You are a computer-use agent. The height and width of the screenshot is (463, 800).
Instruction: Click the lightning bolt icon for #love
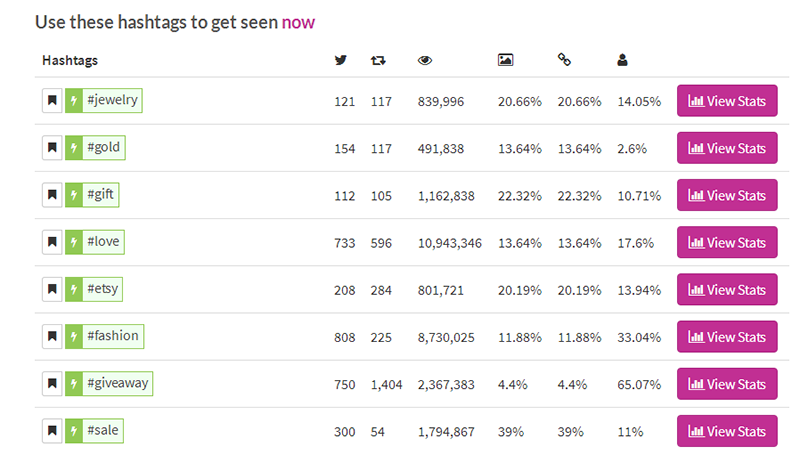pos(73,242)
